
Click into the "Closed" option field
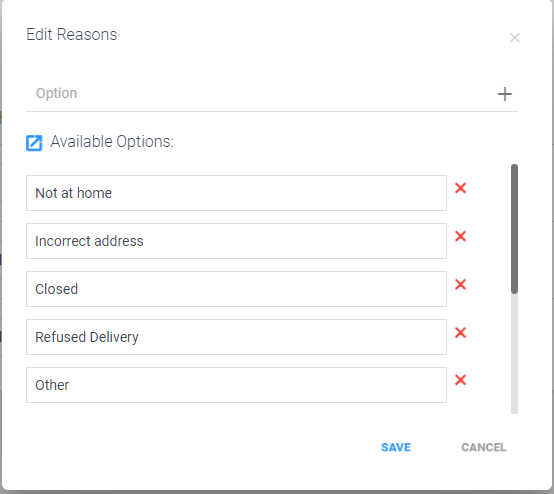236,289
